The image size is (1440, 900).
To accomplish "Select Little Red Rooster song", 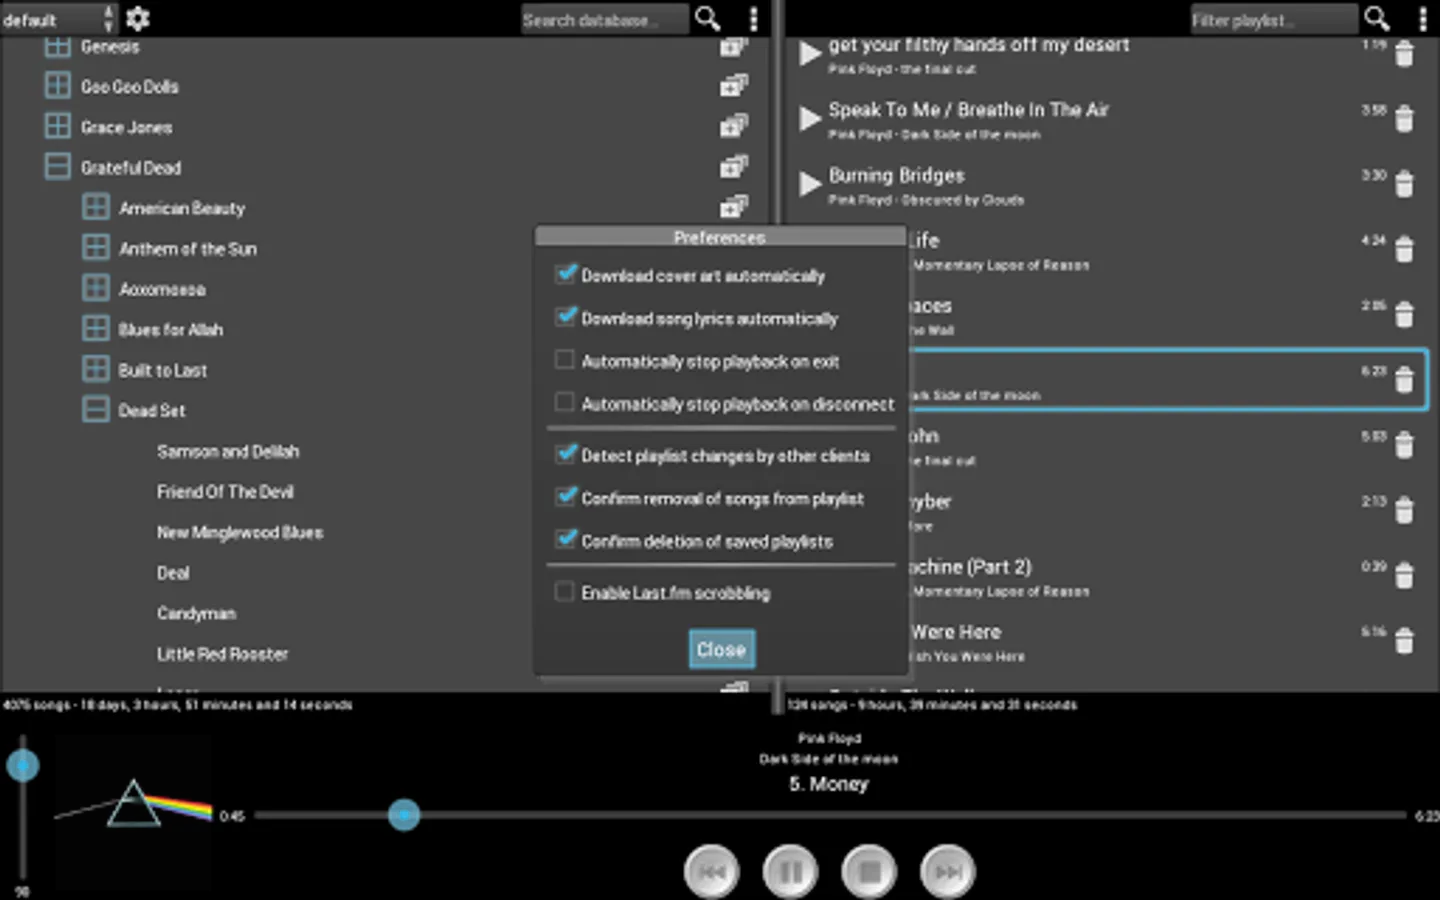I will click(222, 653).
